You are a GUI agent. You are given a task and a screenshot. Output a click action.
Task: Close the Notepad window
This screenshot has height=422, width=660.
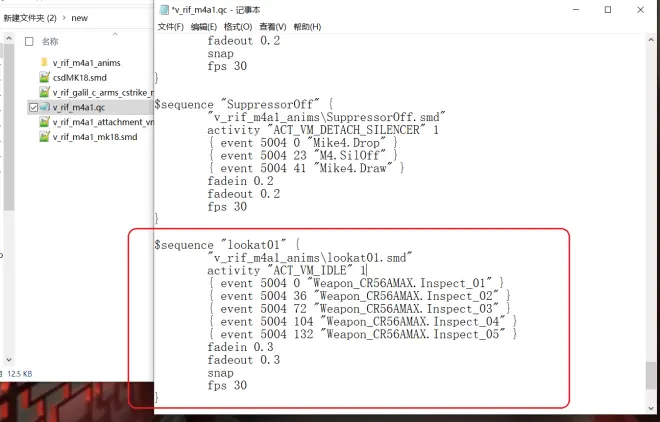(641, 10)
